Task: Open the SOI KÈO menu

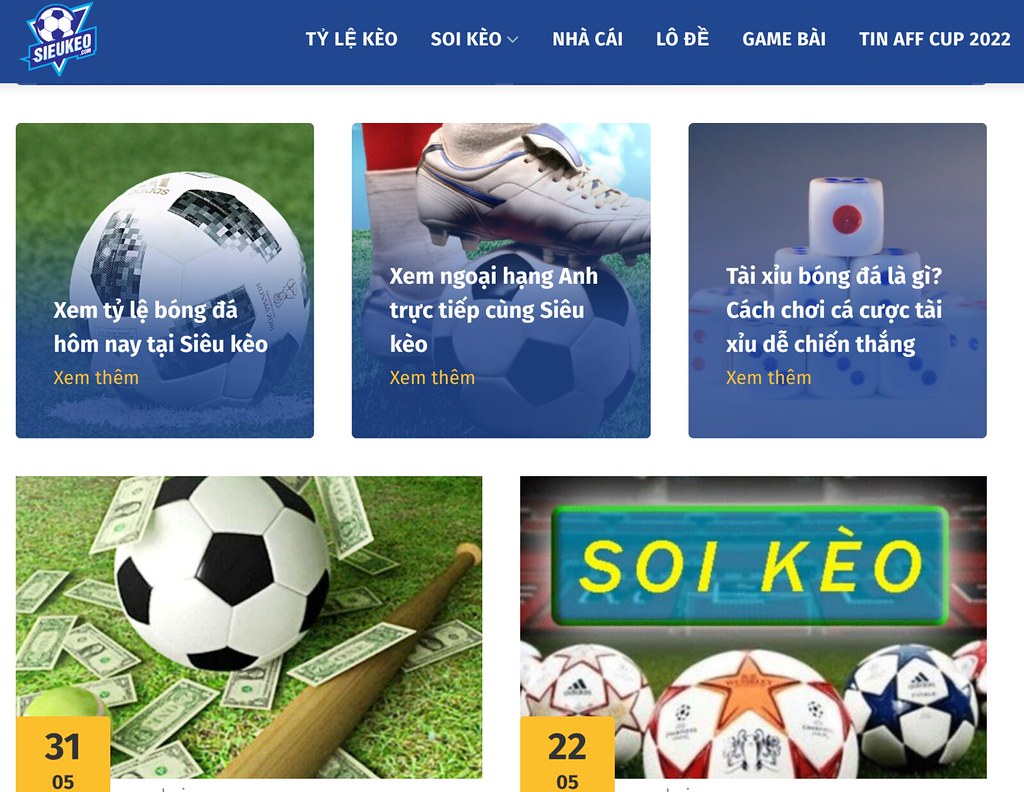Action: 466,39
